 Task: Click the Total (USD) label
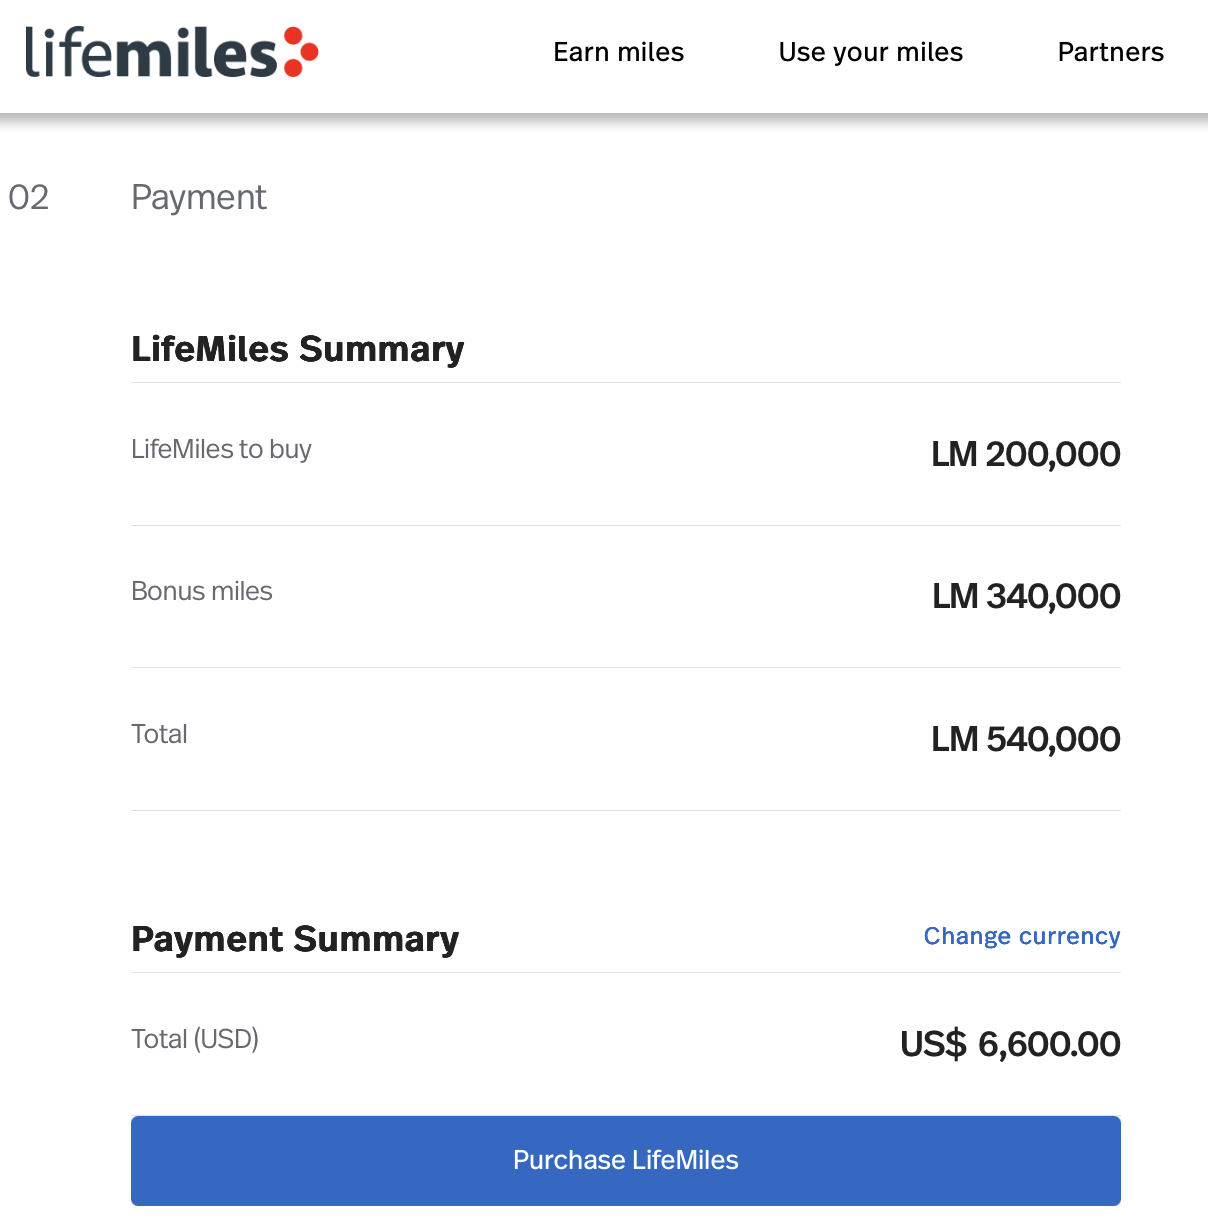(x=194, y=1039)
